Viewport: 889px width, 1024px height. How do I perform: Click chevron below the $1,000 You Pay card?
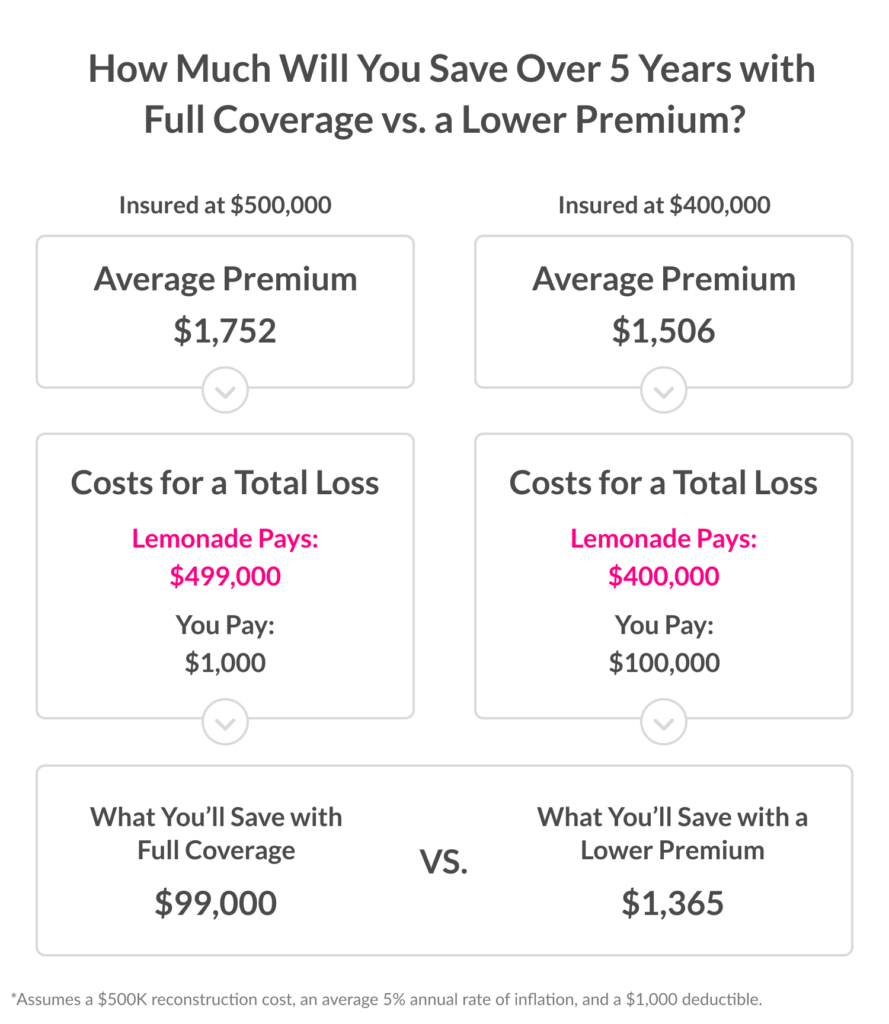(225, 722)
